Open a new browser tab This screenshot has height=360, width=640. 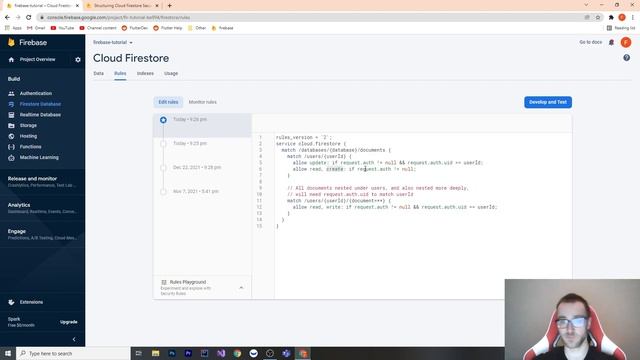pyautogui.click(x=169, y=6)
